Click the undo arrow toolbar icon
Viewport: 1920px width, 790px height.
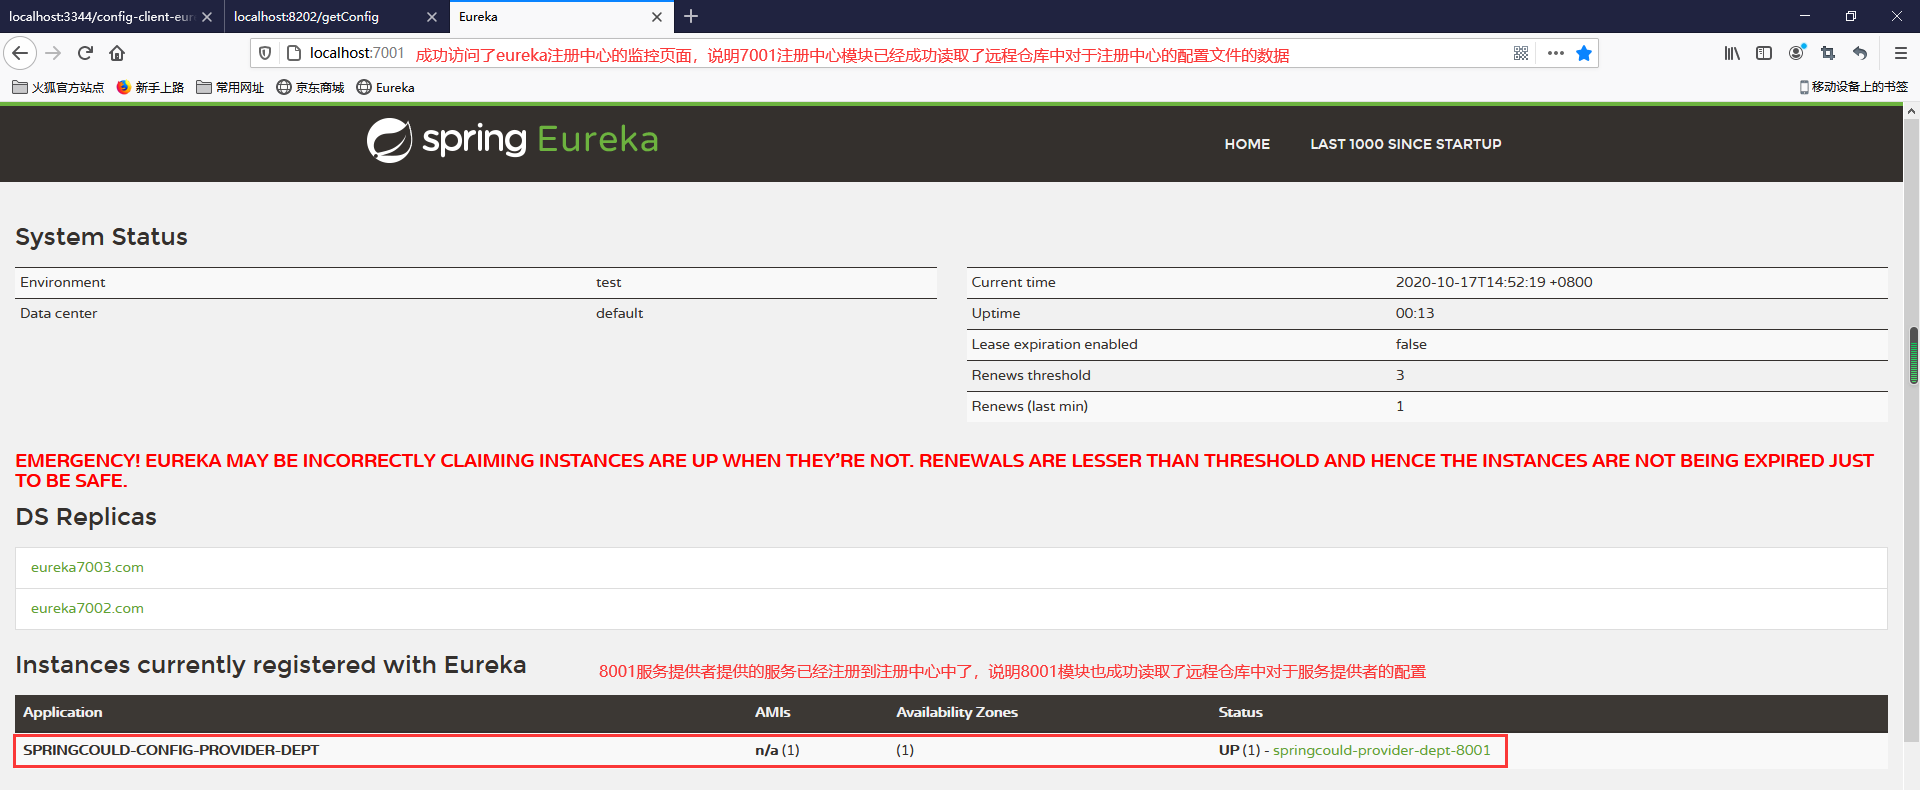[x=1860, y=53]
